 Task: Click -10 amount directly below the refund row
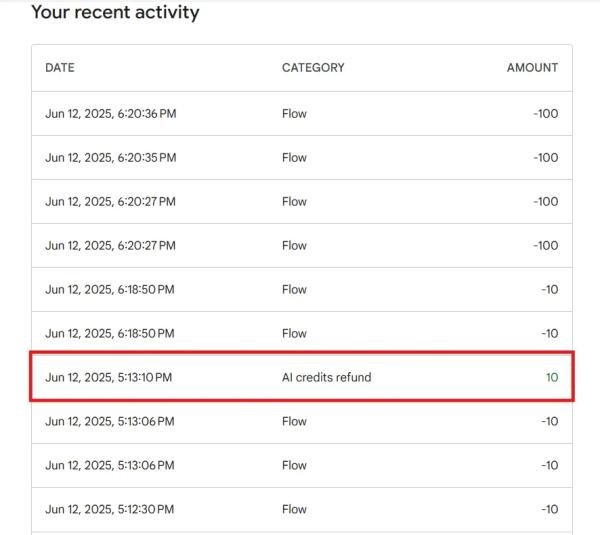549,422
